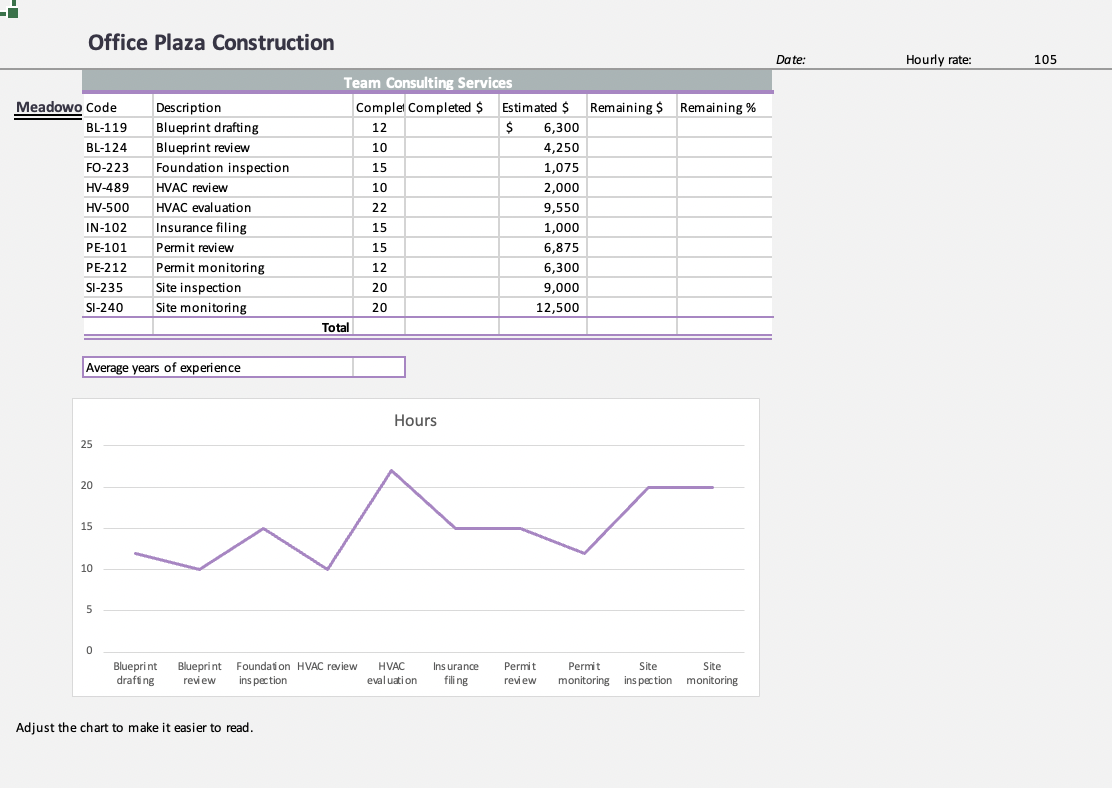The height and width of the screenshot is (788, 1112).
Task: Click the HVAC evaluation axis label in the chart
Action: pos(391,673)
